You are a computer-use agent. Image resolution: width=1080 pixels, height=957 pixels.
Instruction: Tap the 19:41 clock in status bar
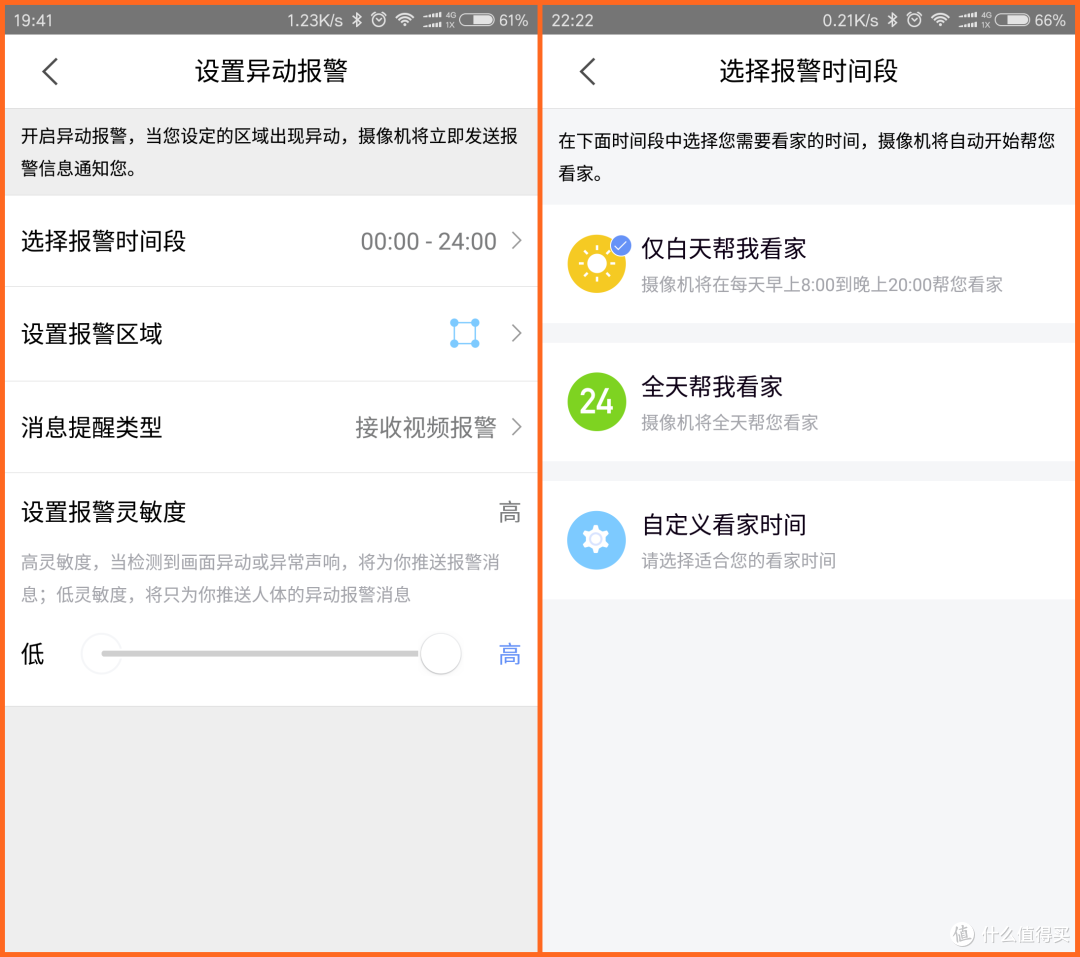pos(33,21)
